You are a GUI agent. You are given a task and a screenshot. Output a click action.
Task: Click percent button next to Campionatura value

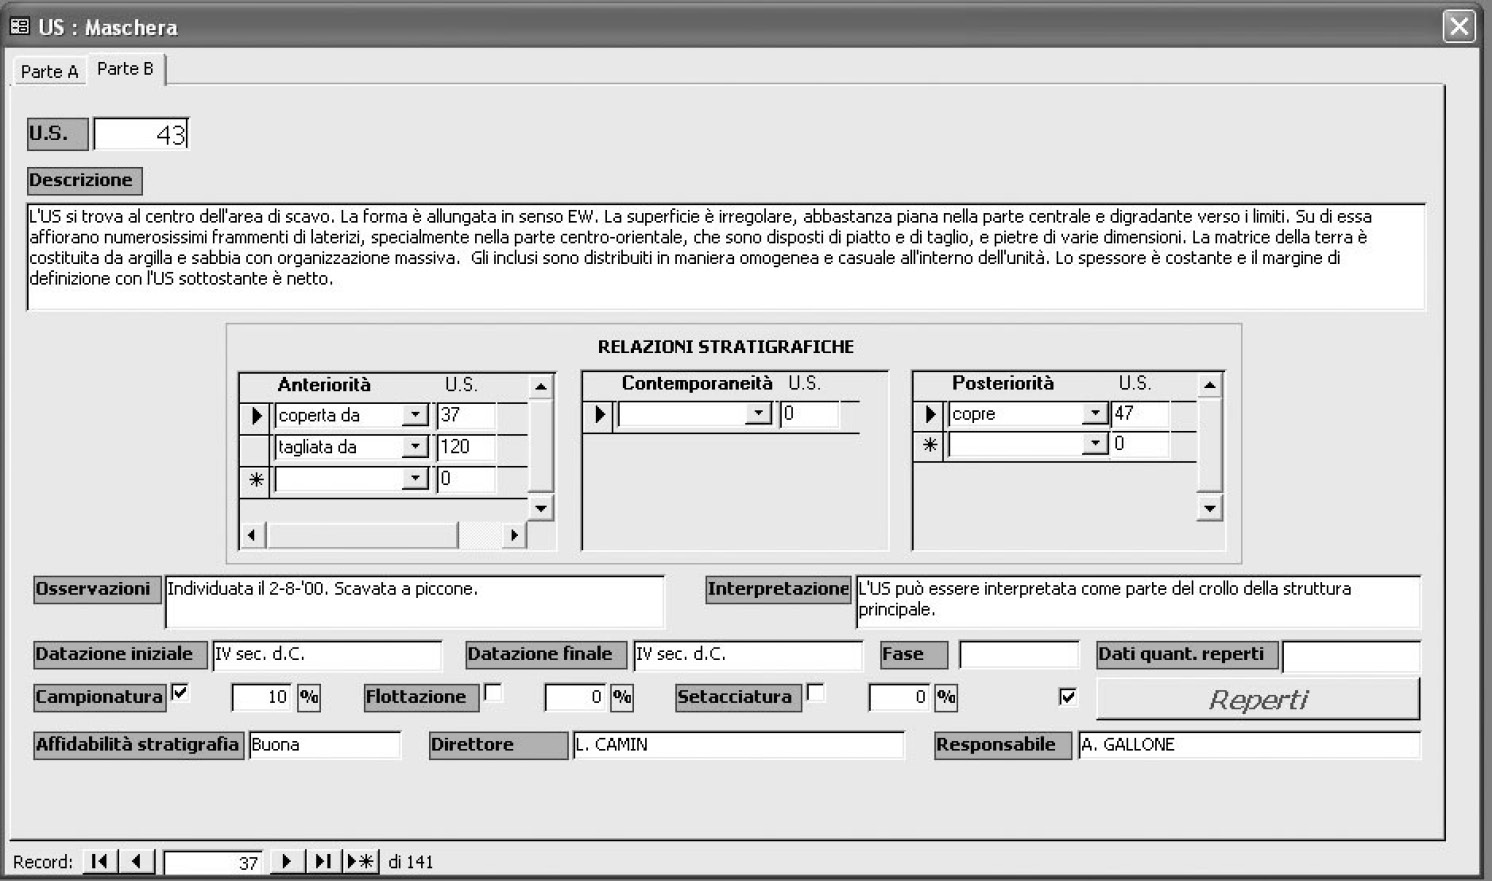click(309, 697)
